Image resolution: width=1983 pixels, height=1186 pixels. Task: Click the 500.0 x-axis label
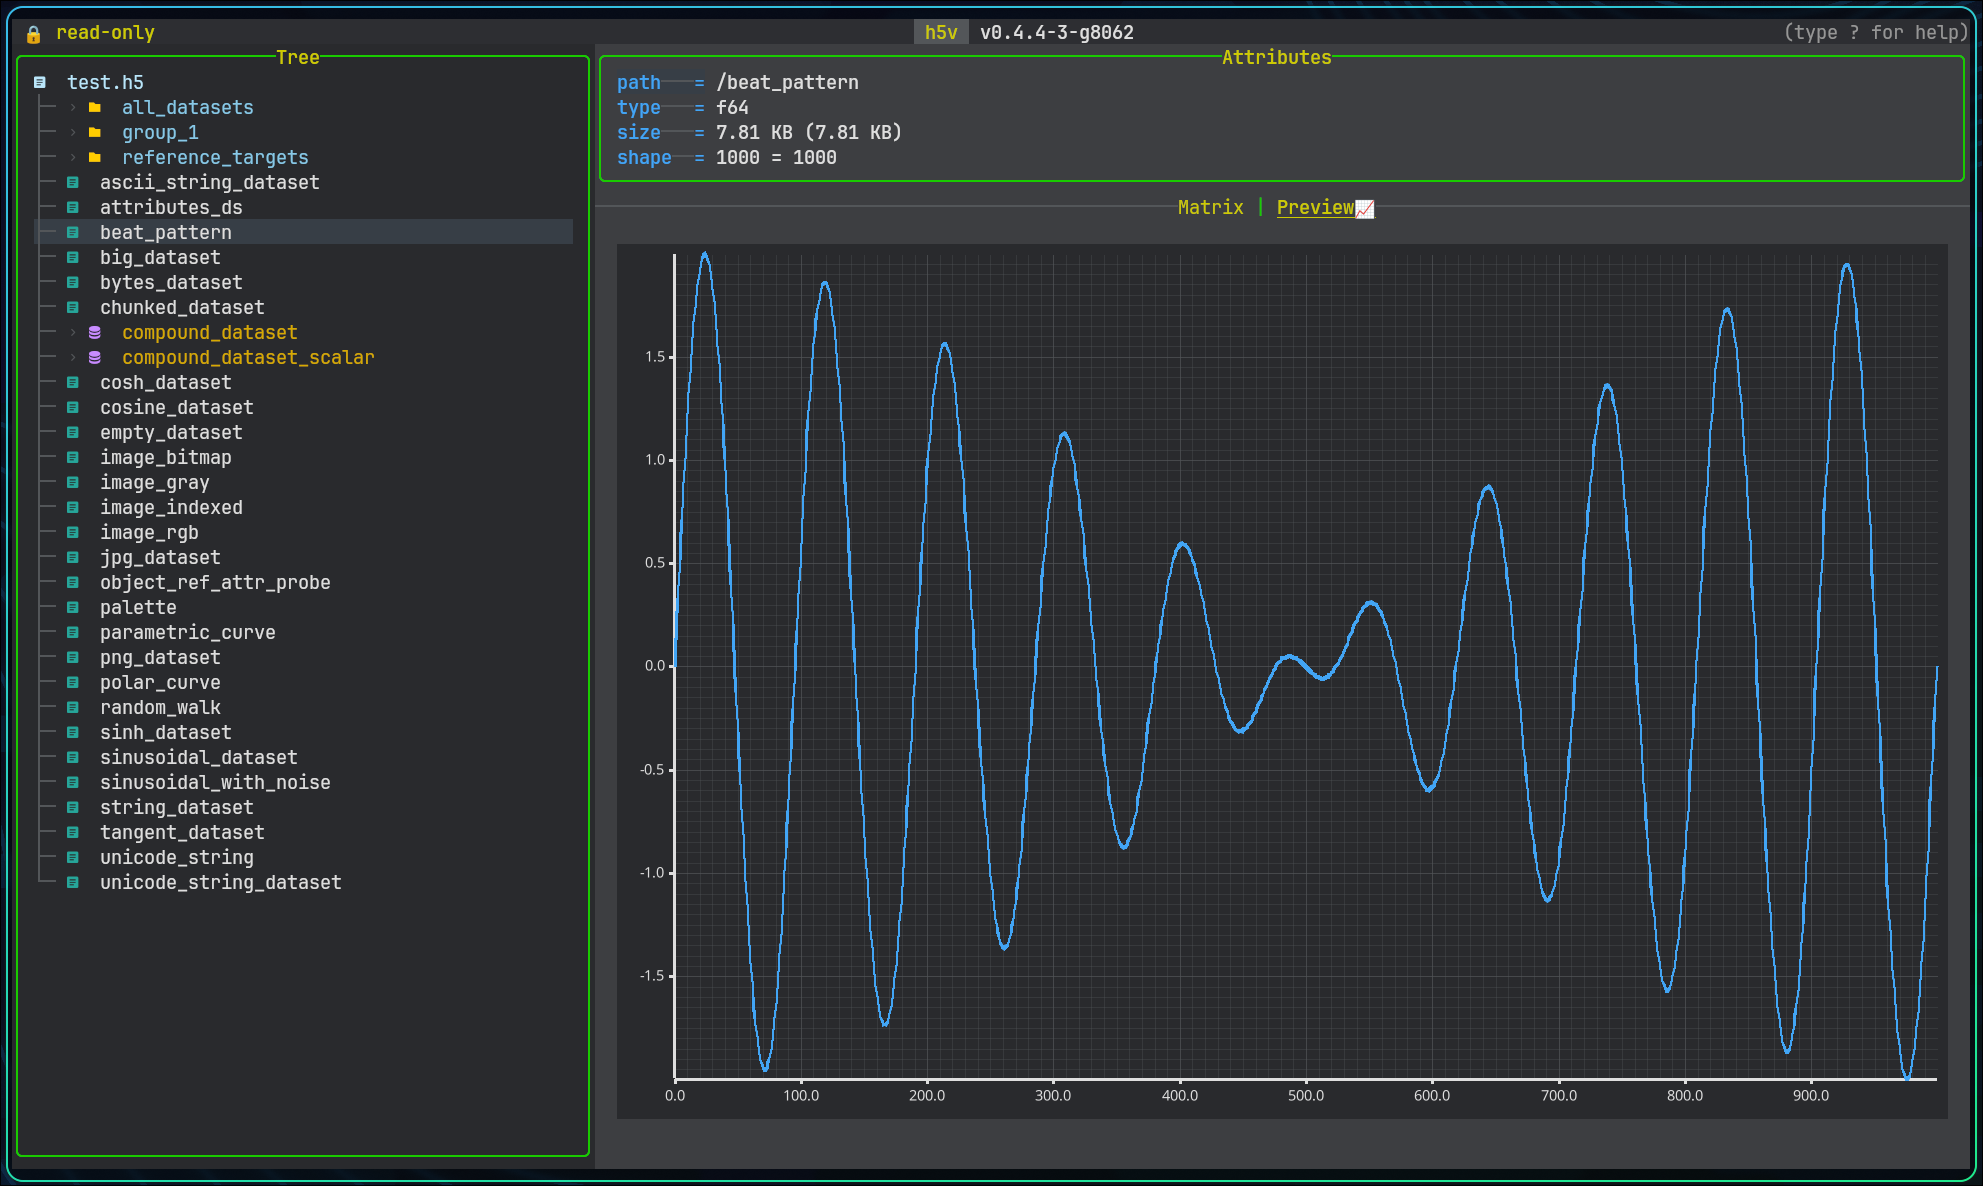pos(1306,1095)
